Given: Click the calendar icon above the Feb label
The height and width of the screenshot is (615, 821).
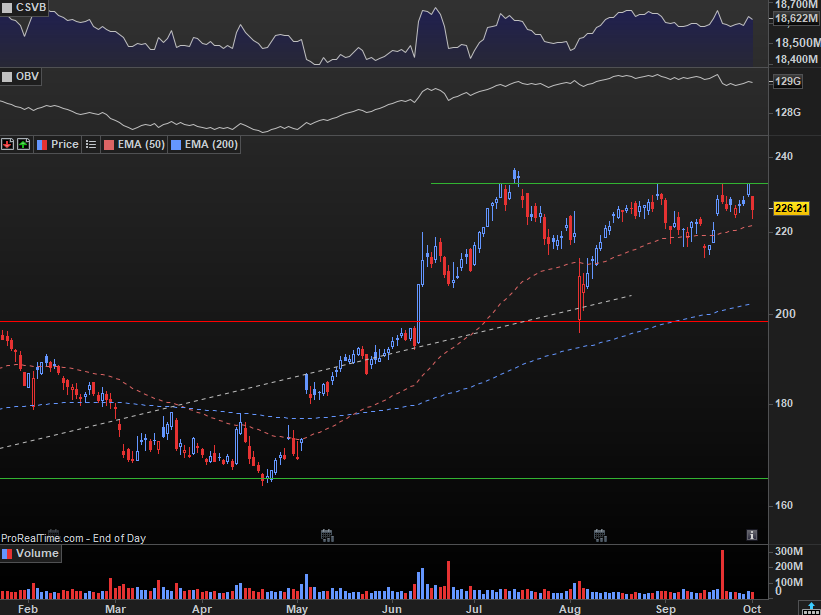Looking at the screenshot, I should [53, 533].
